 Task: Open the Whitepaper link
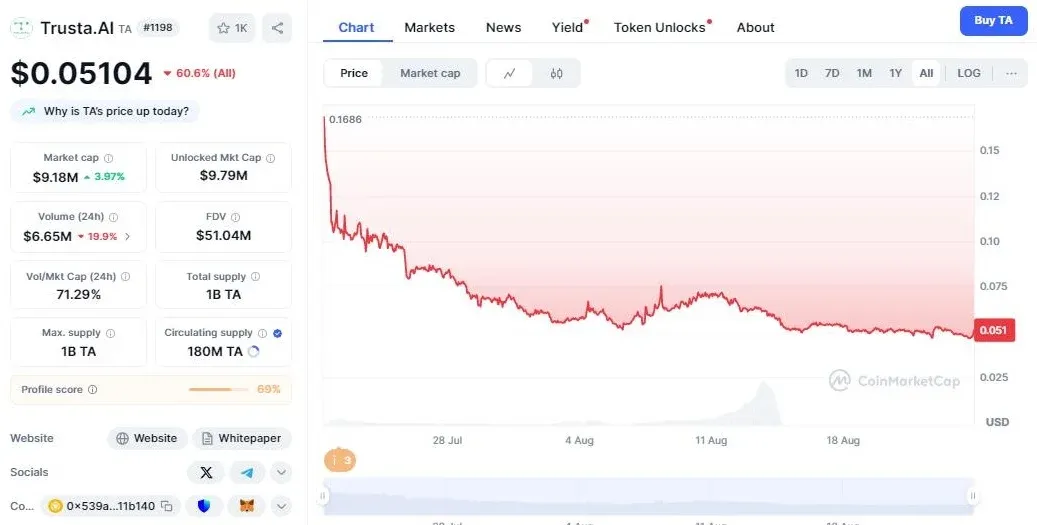point(242,438)
